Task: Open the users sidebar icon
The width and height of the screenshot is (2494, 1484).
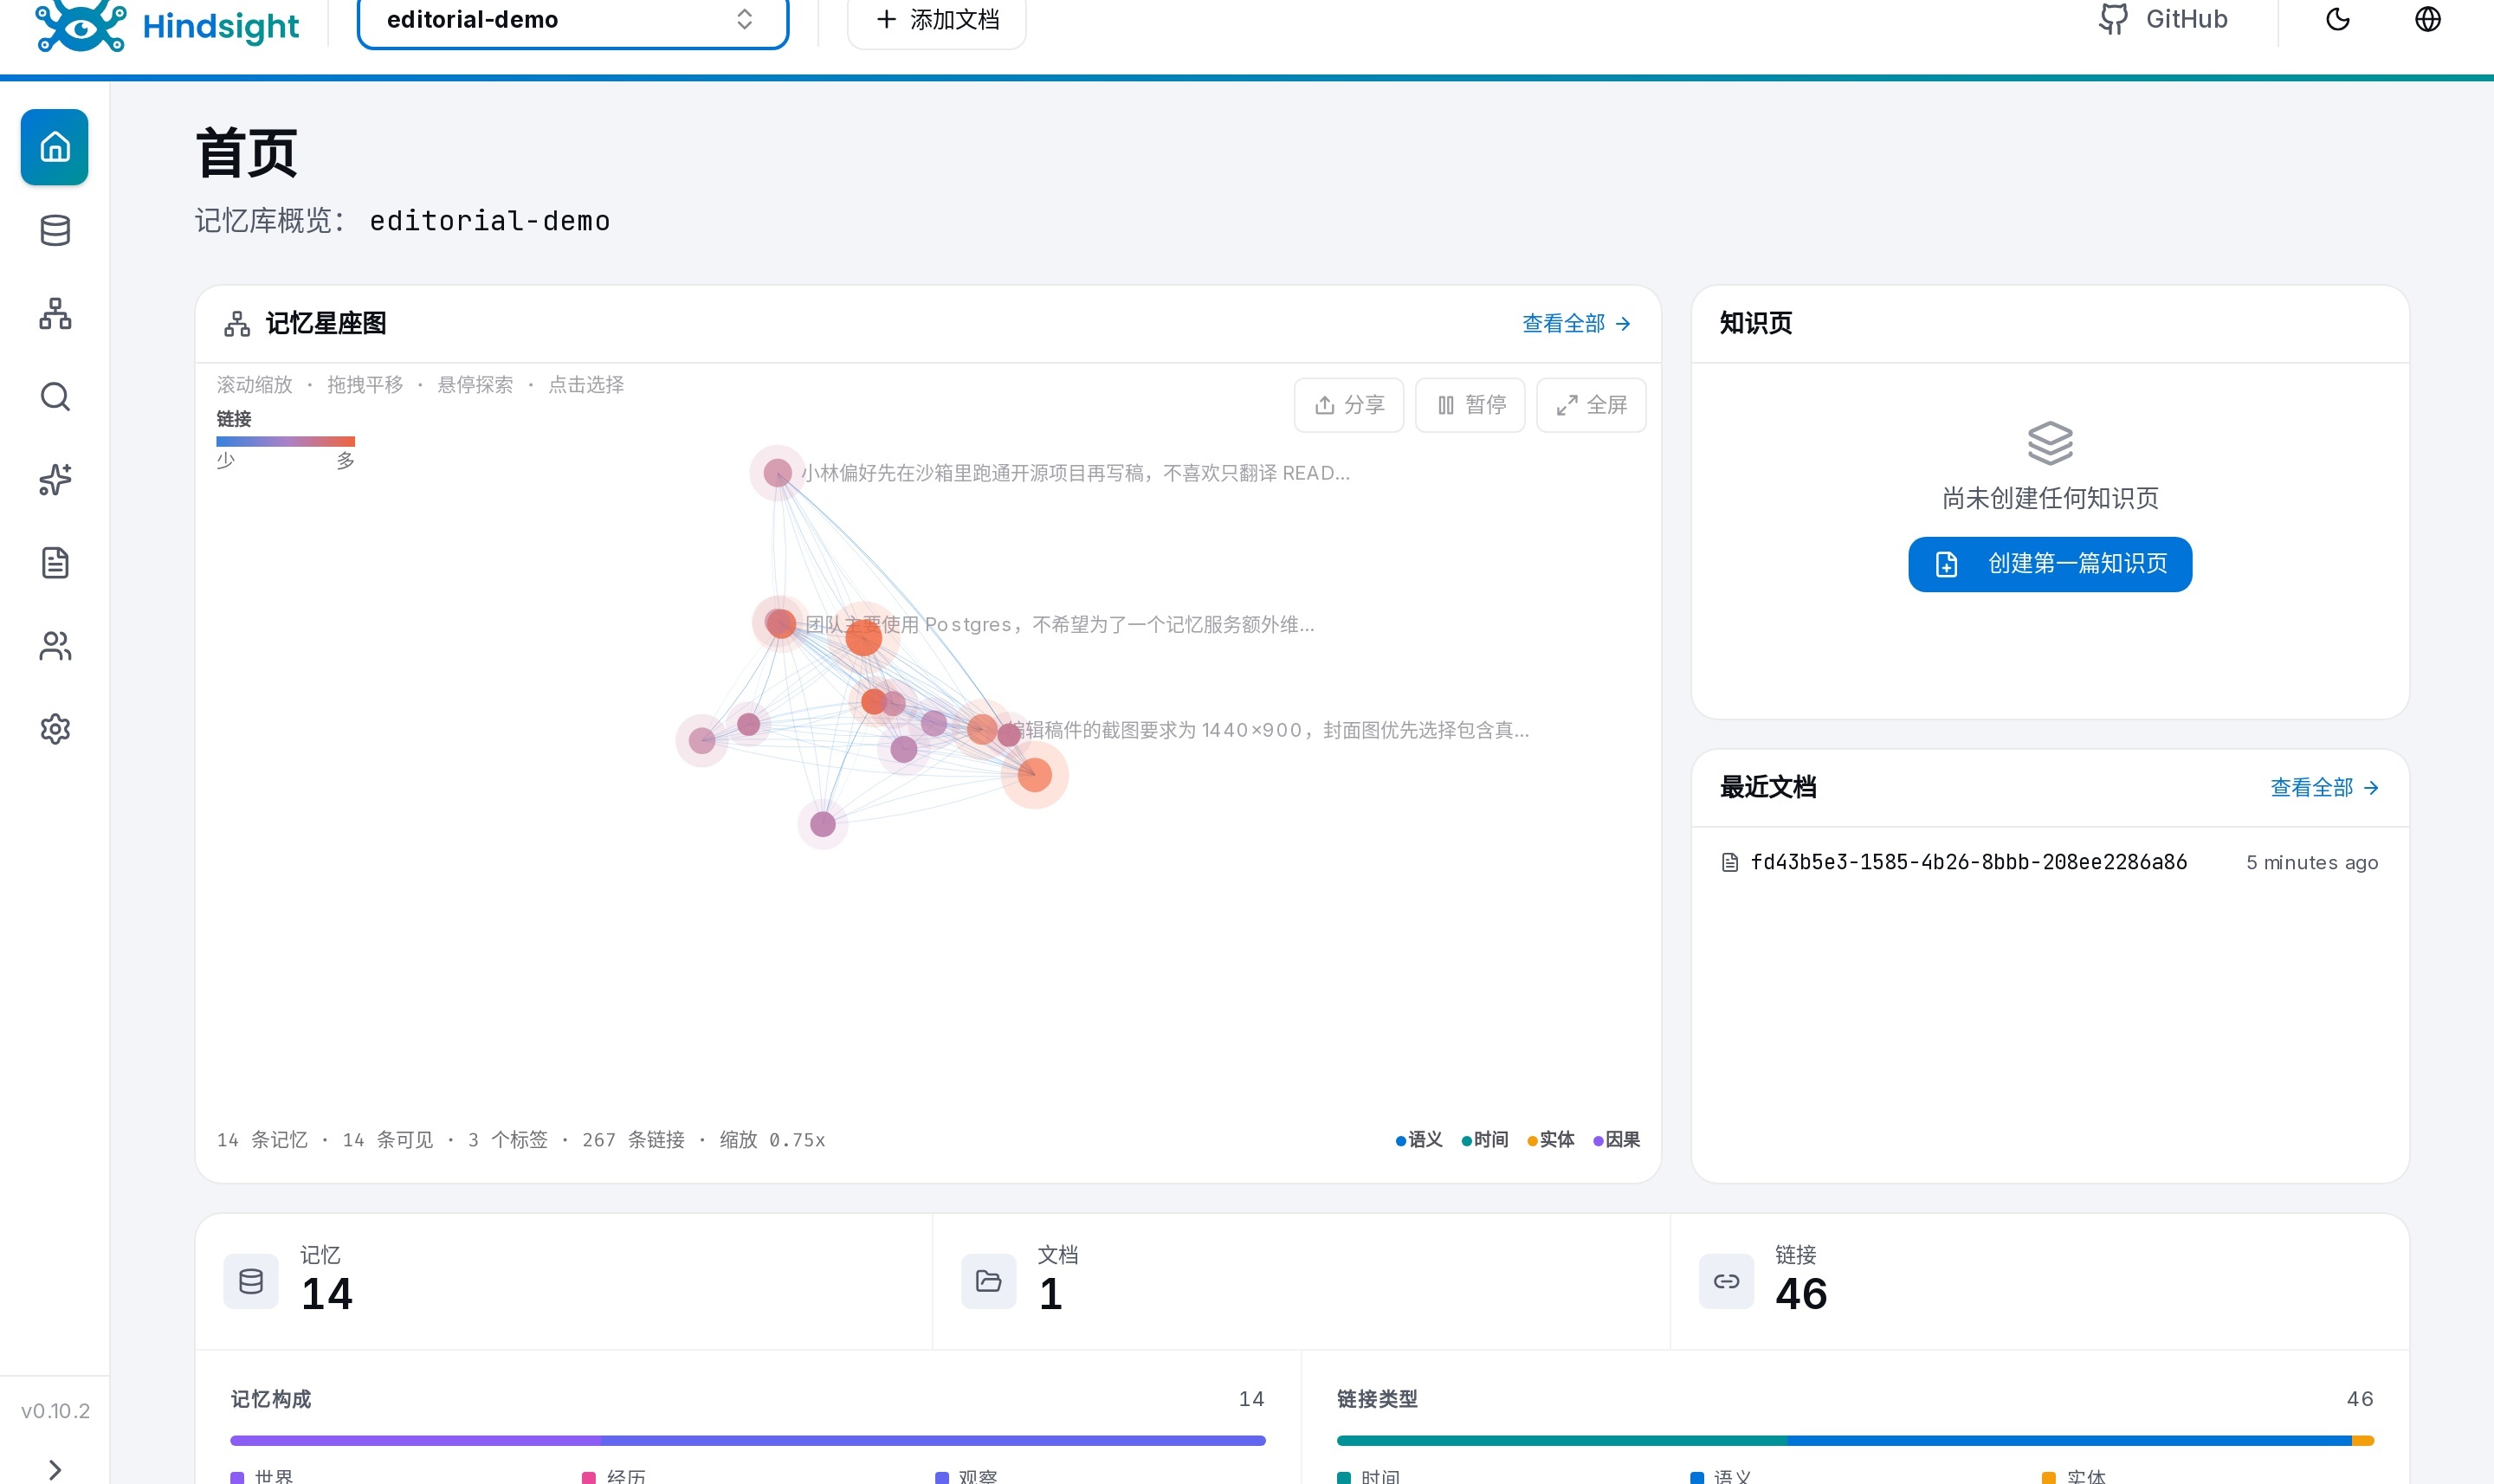Action: (55, 646)
